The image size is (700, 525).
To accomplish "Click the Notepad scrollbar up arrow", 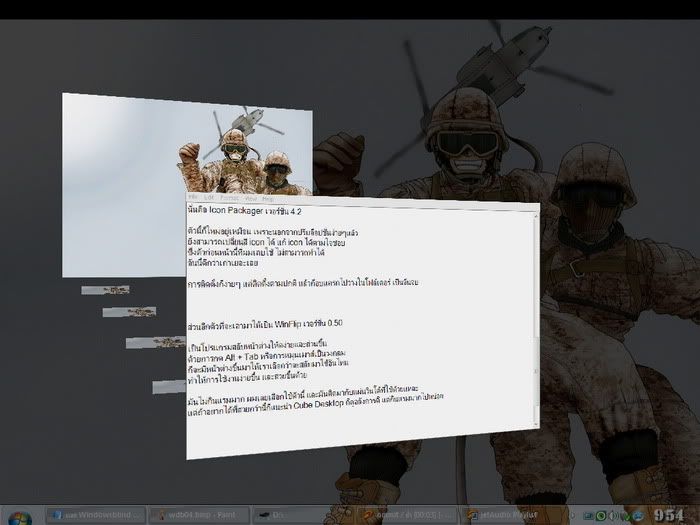I will pos(537,216).
